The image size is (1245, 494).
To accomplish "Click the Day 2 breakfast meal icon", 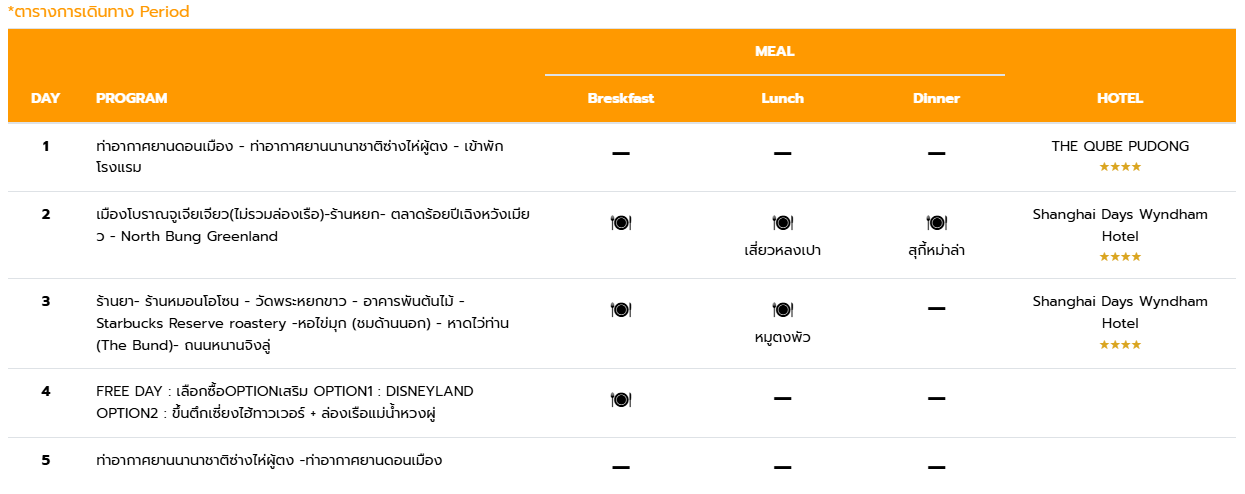I will 621,222.
